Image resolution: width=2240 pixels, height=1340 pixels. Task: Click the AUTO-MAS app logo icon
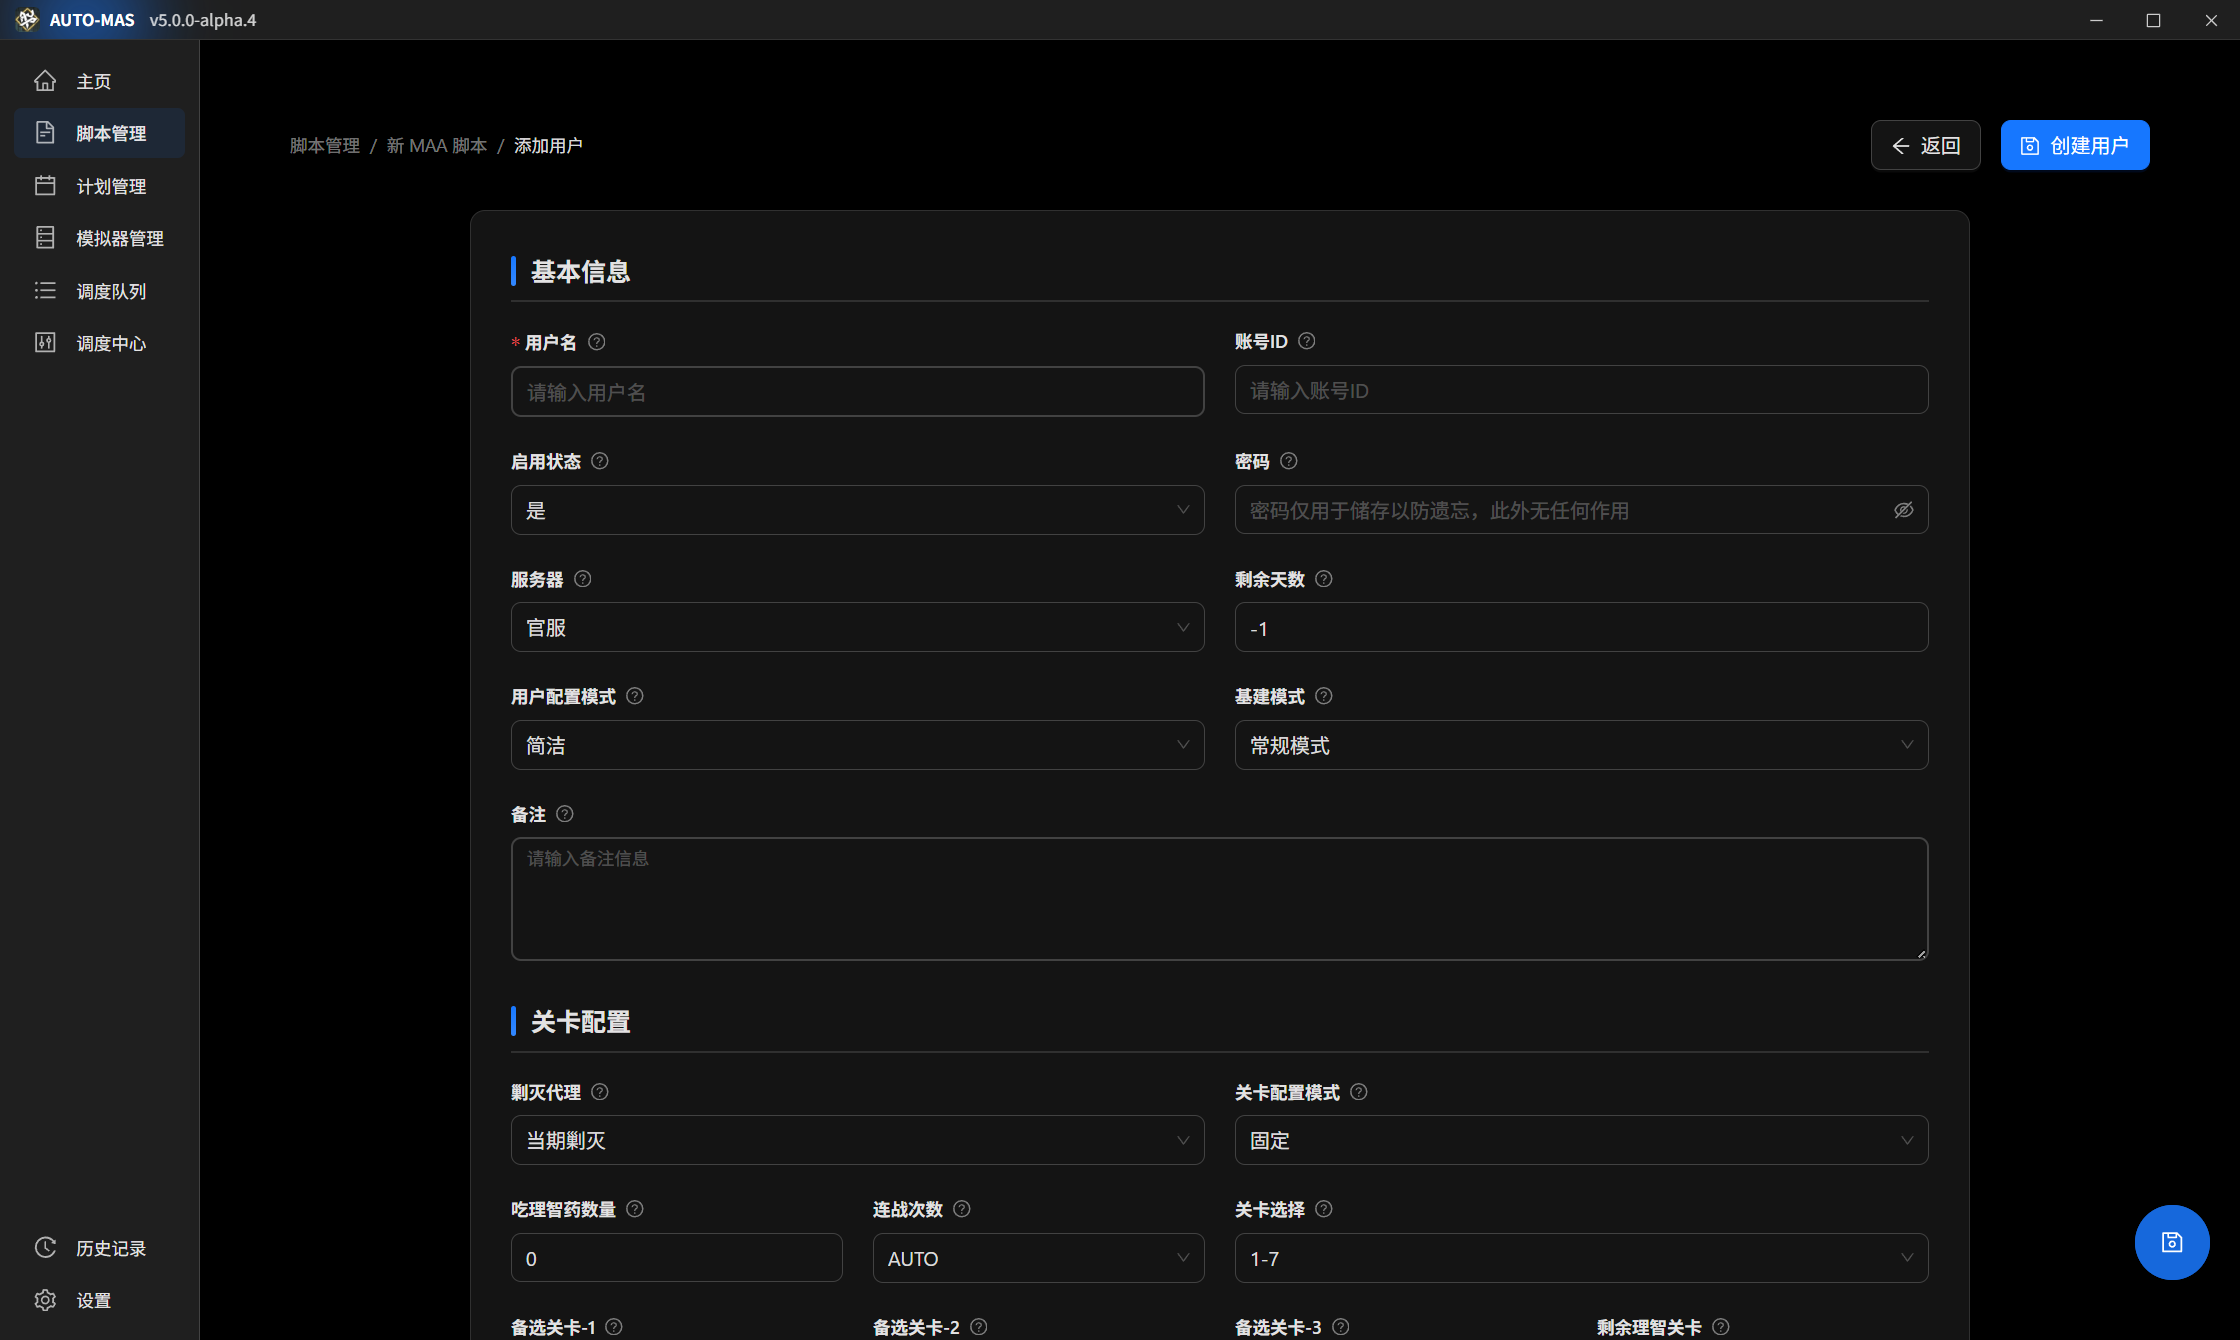[27, 20]
